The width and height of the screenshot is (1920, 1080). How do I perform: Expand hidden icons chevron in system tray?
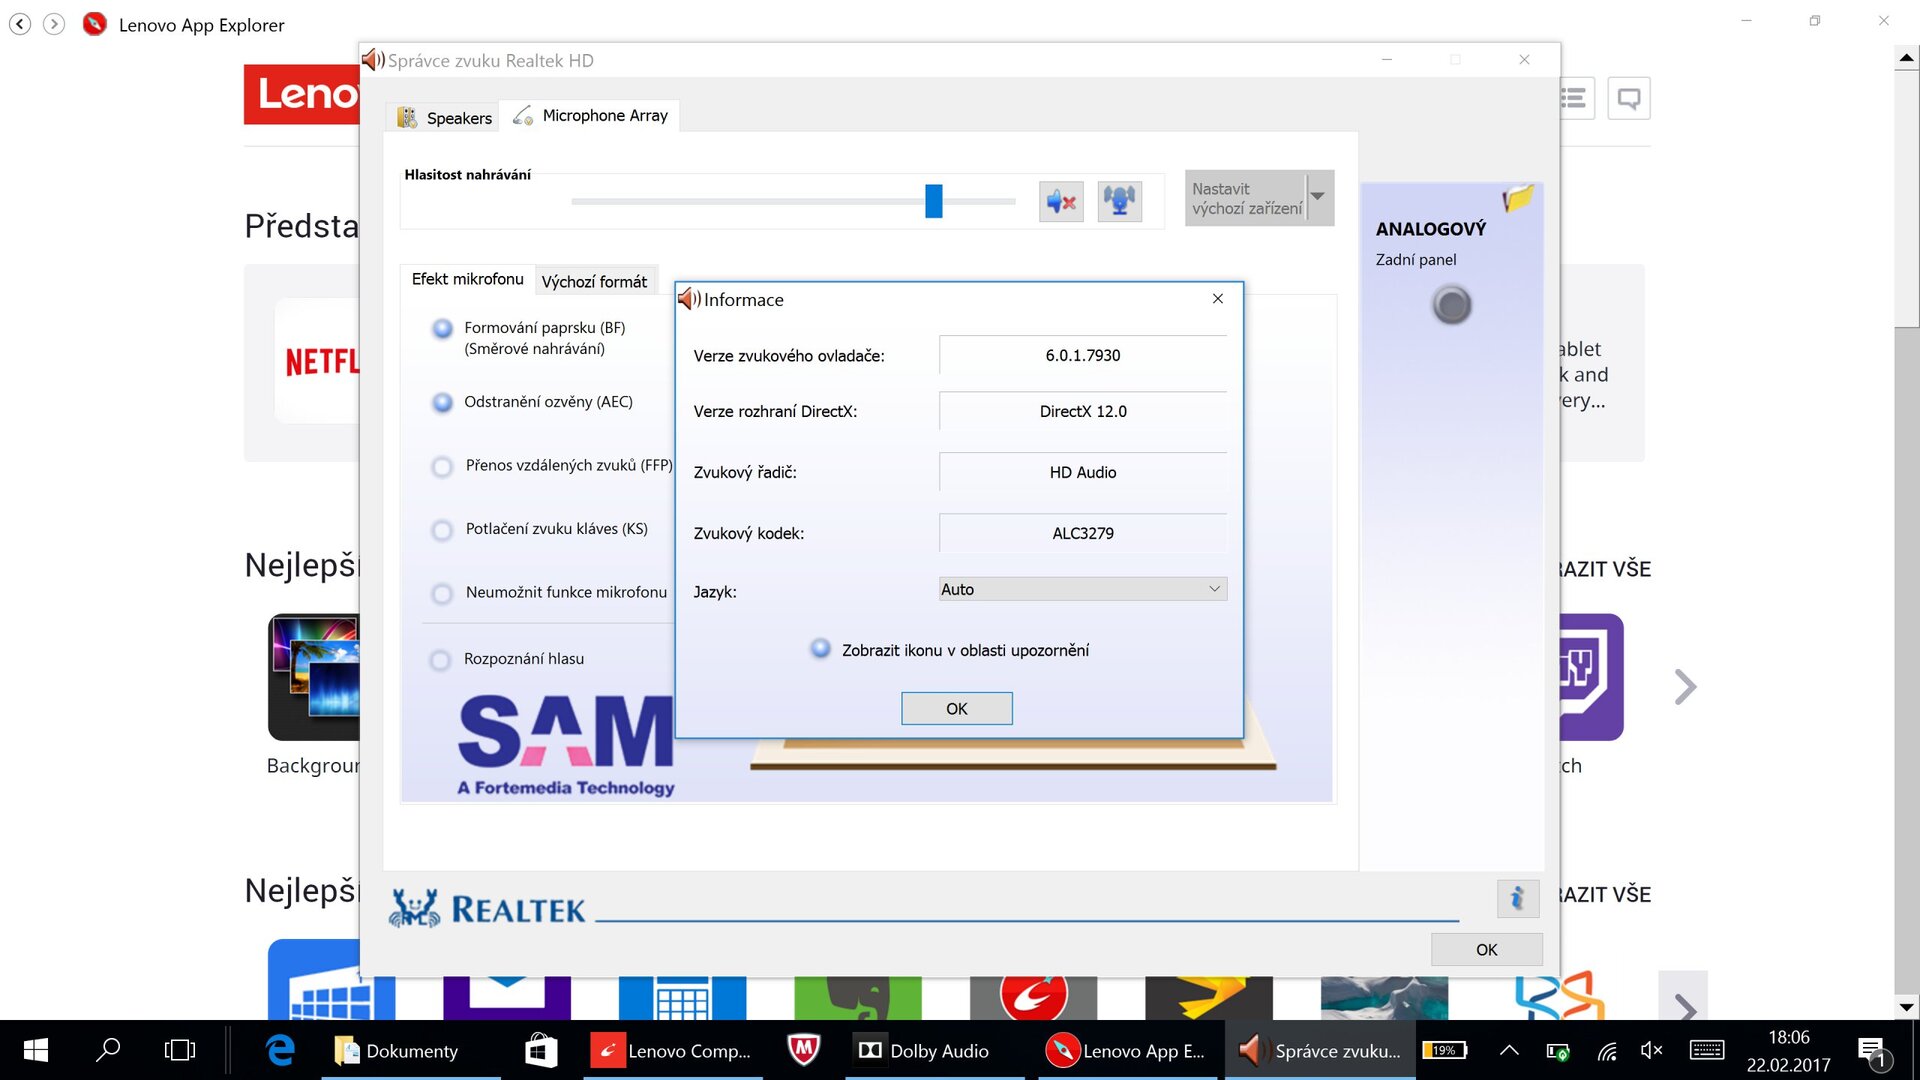(x=1509, y=1051)
